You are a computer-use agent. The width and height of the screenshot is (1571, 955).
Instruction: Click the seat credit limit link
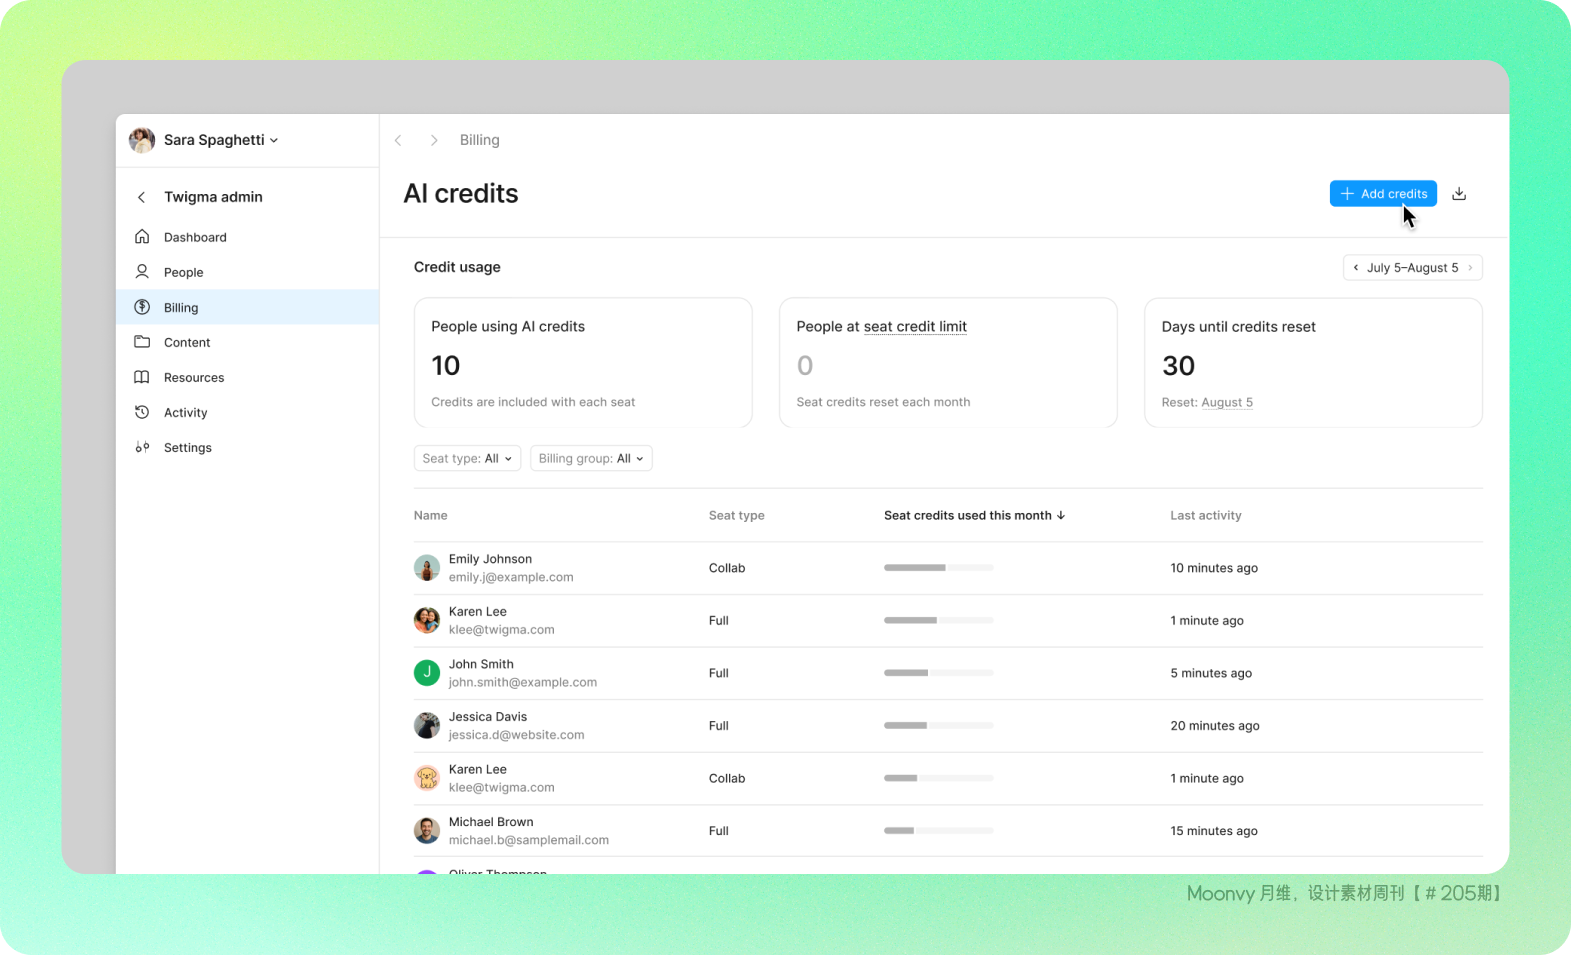[914, 327]
